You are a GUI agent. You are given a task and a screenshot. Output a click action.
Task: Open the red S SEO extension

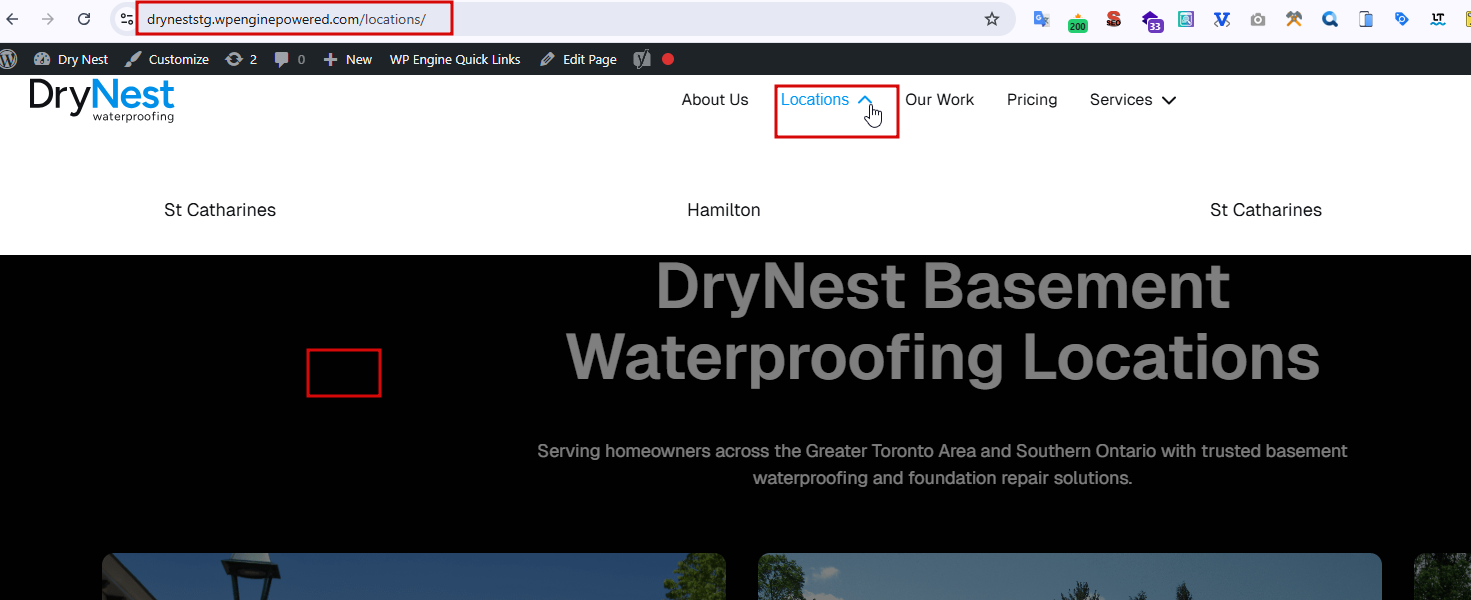[1113, 19]
